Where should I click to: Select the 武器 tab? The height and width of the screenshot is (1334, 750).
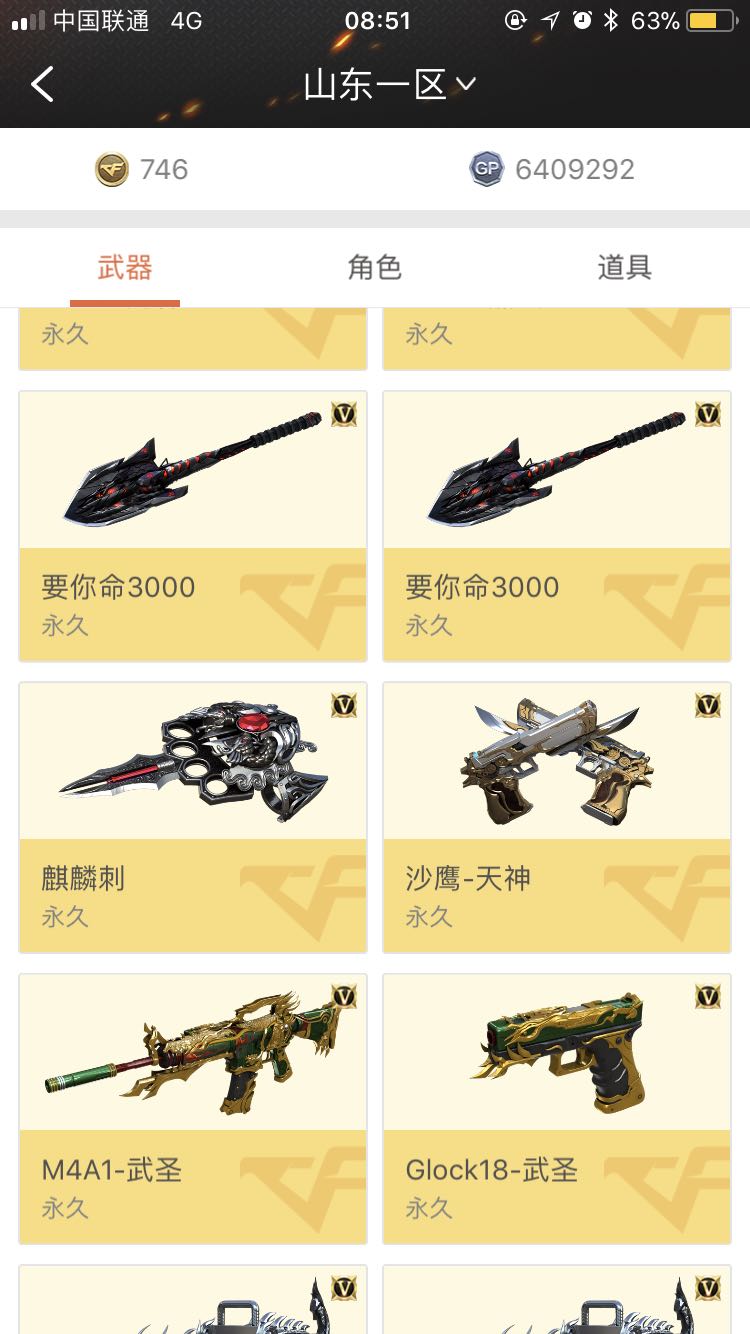coord(125,267)
